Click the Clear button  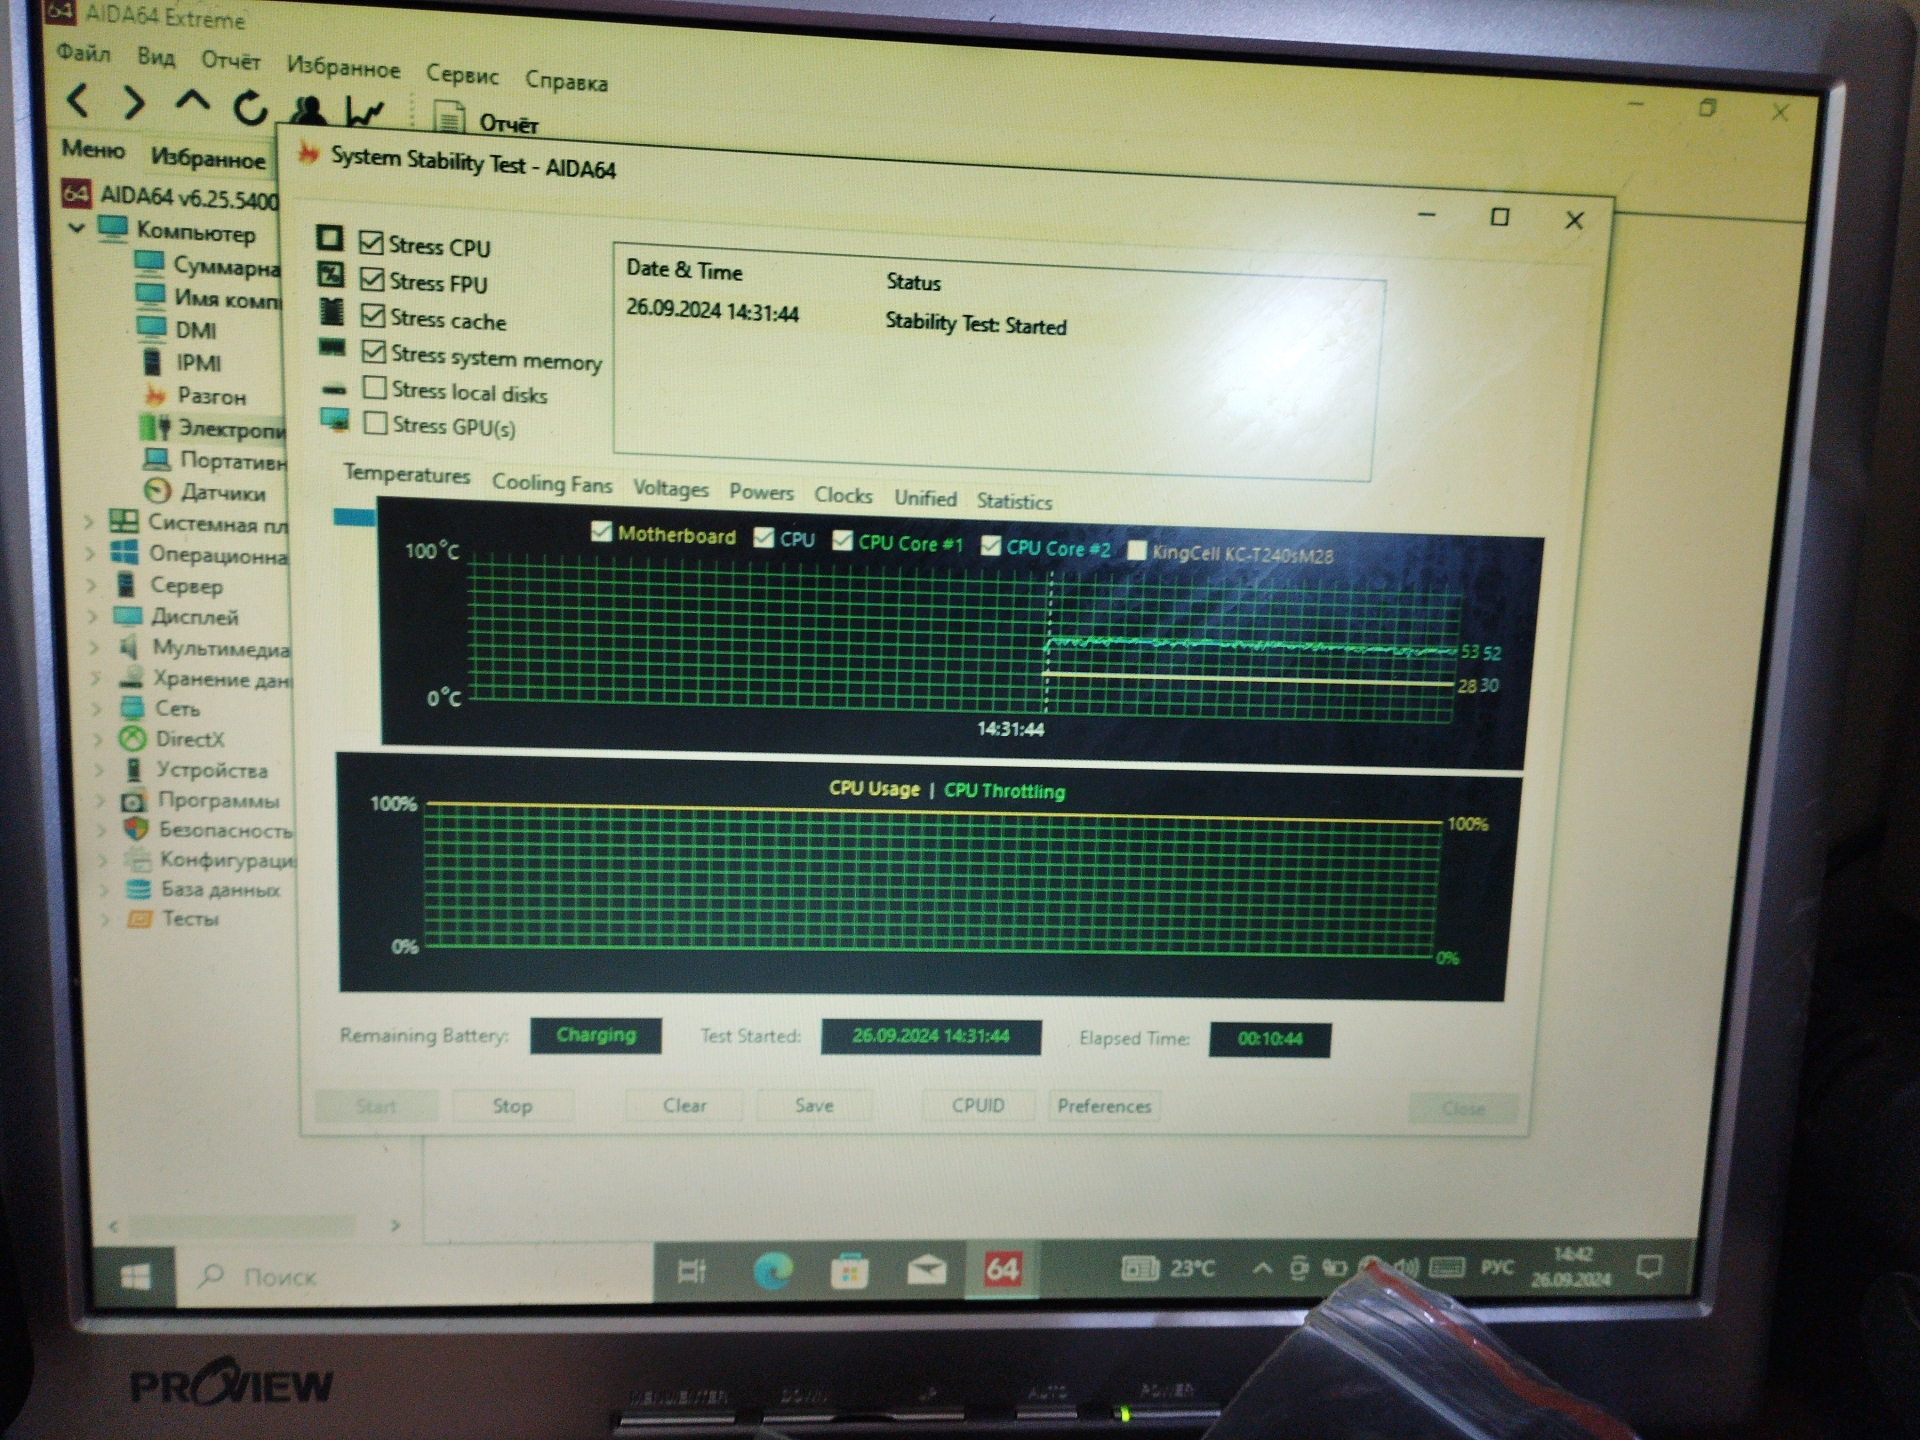(684, 1105)
